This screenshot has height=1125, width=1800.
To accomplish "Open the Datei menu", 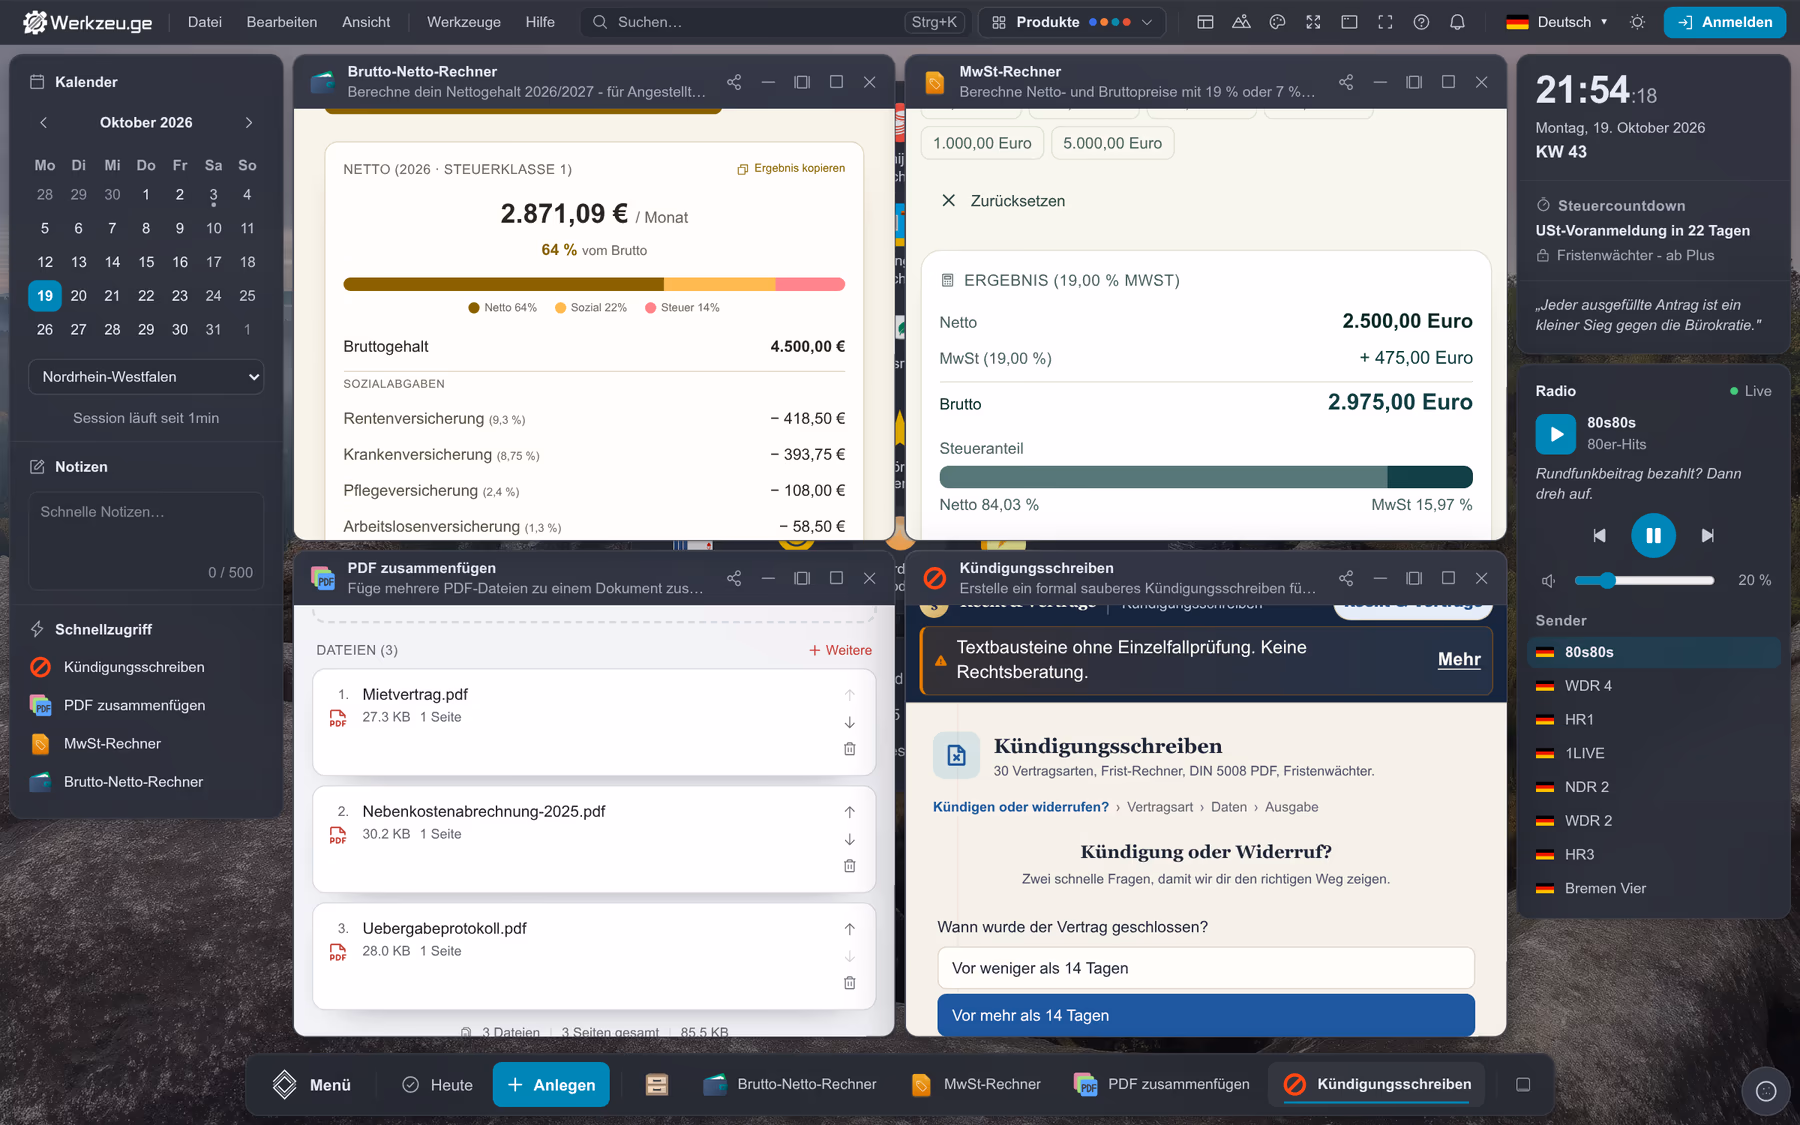I will (x=205, y=22).
